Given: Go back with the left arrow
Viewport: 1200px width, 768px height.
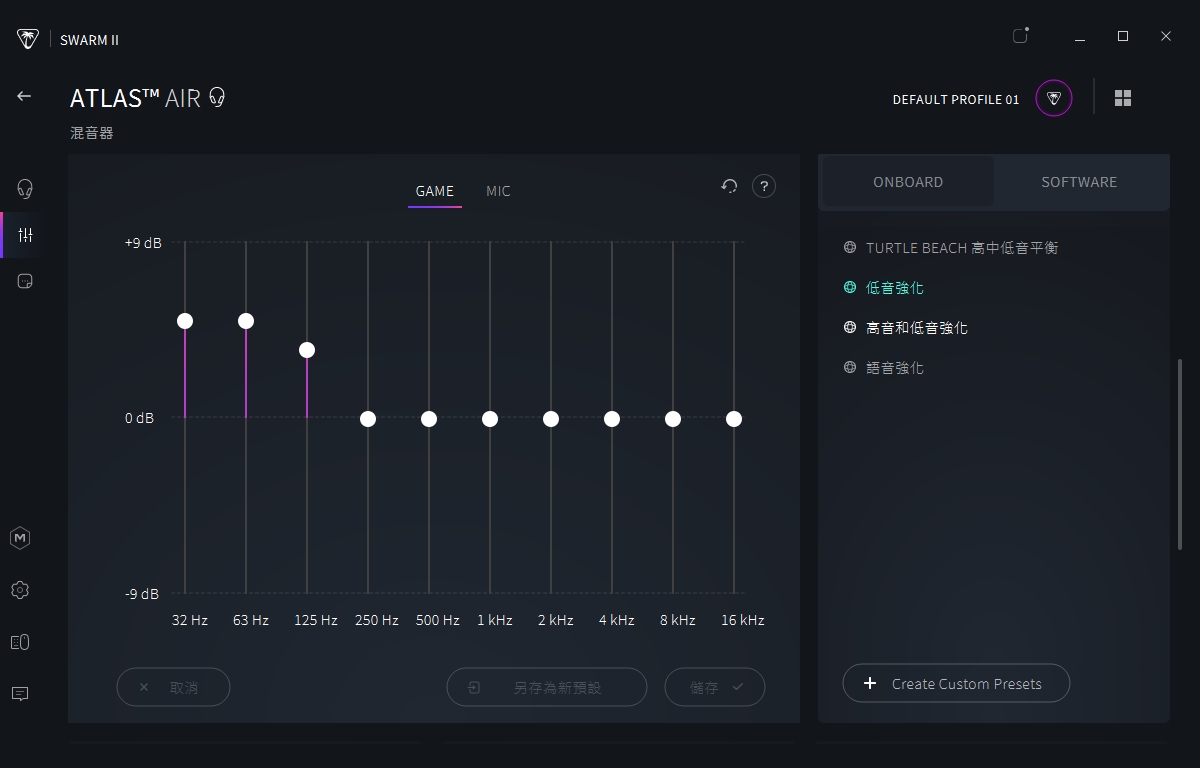Looking at the screenshot, I should (24, 96).
